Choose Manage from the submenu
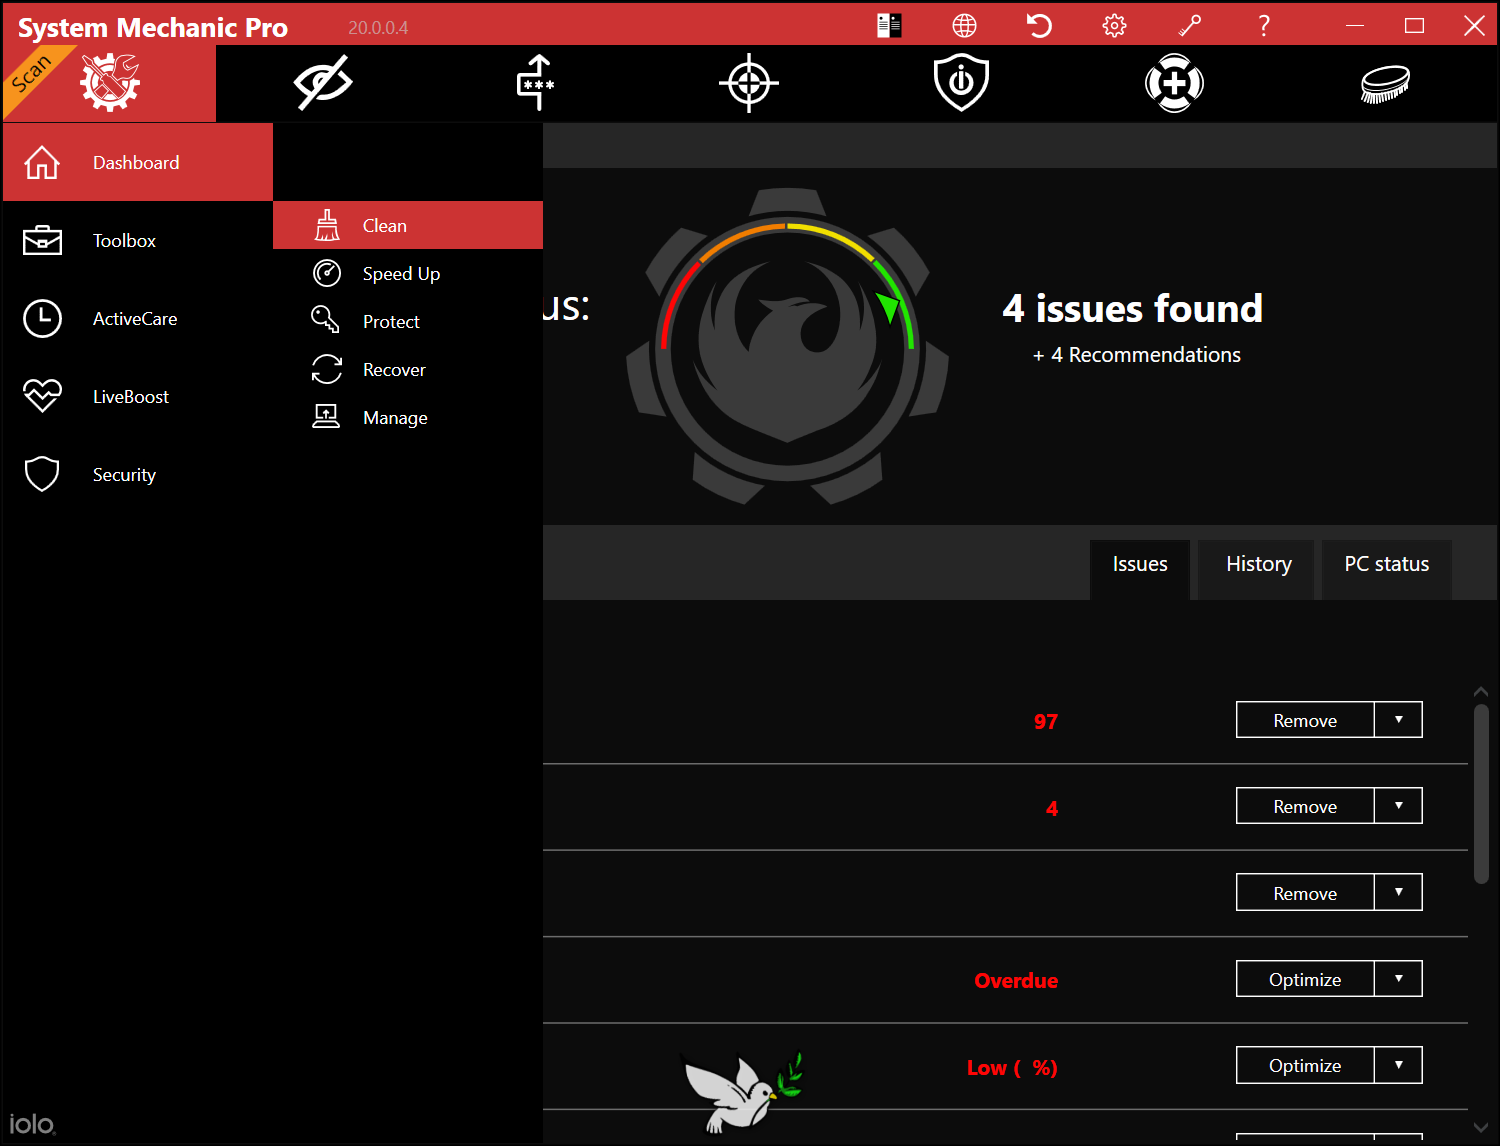 [408, 417]
